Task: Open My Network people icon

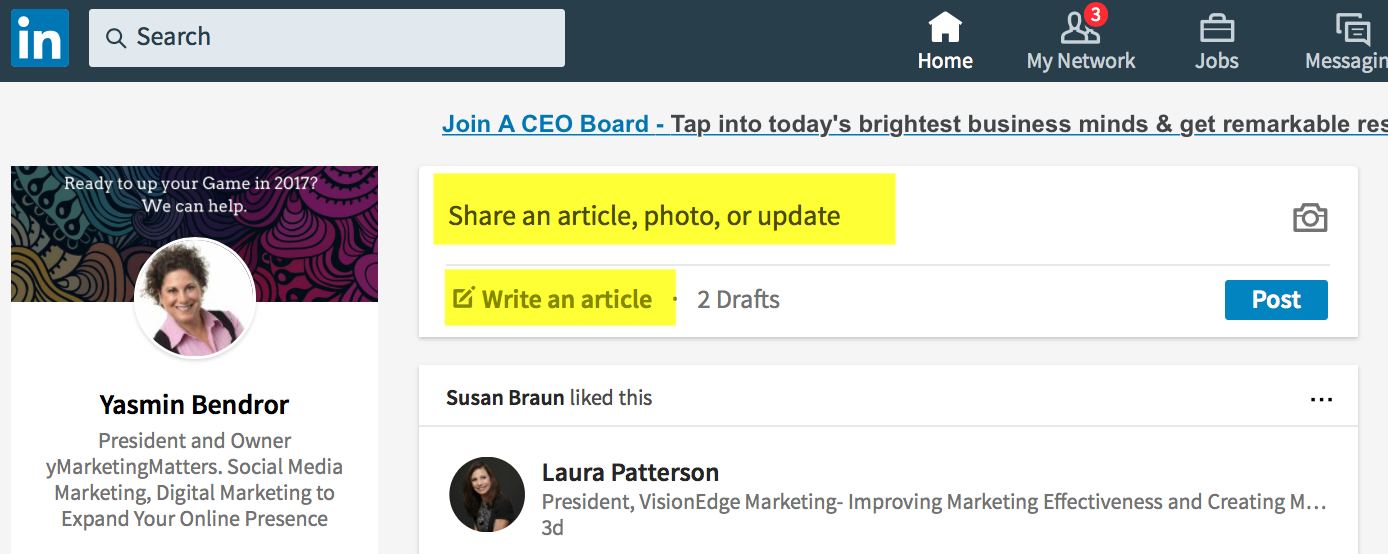Action: point(1079,27)
